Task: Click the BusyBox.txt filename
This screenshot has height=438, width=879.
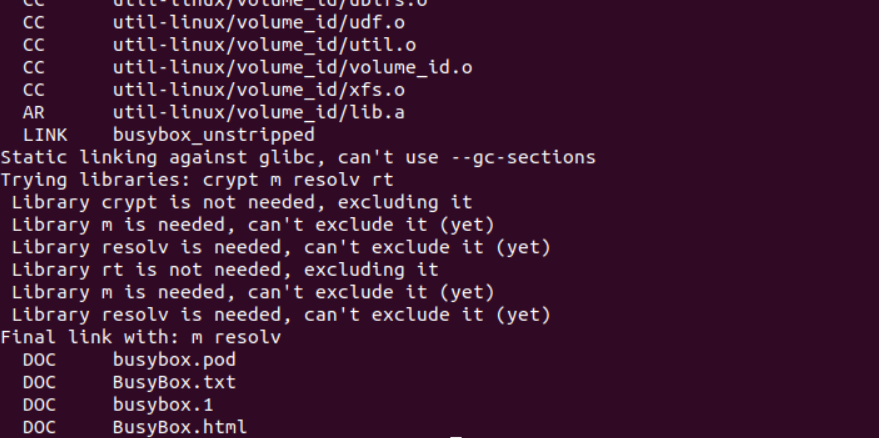Action: pos(175,382)
